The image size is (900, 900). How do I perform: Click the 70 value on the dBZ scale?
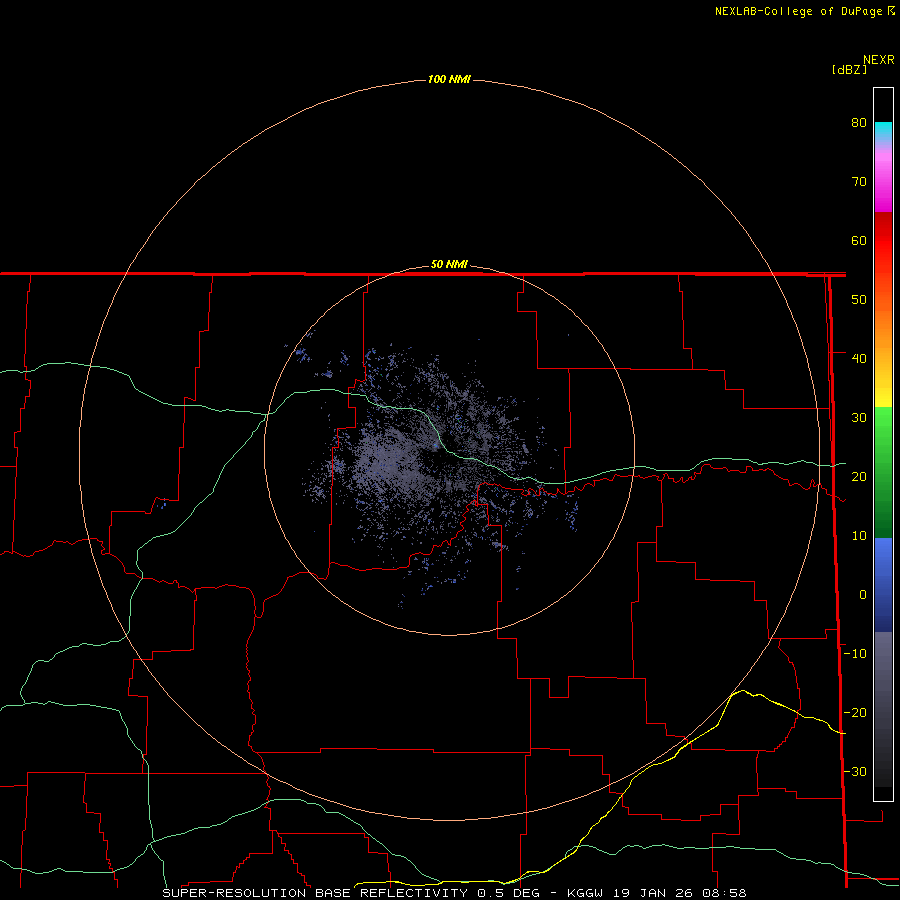coord(859,182)
